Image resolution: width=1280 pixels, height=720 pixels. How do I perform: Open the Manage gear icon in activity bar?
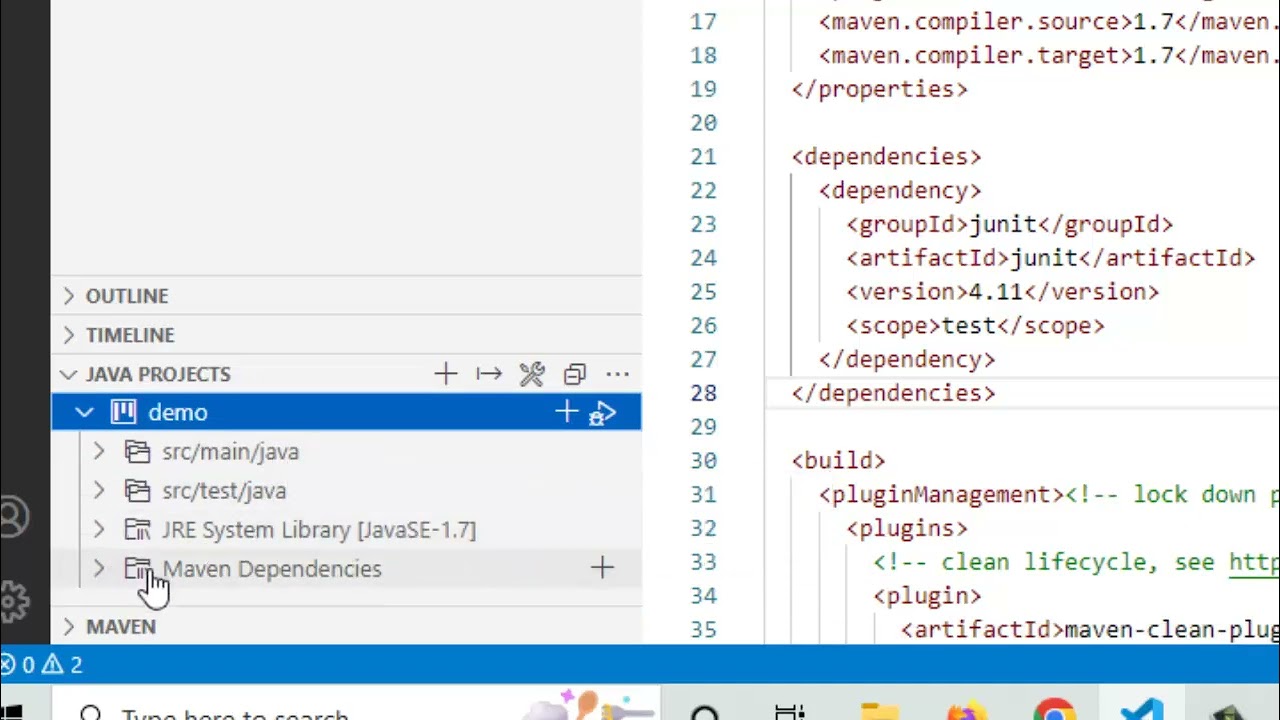pyautogui.click(x=14, y=600)
